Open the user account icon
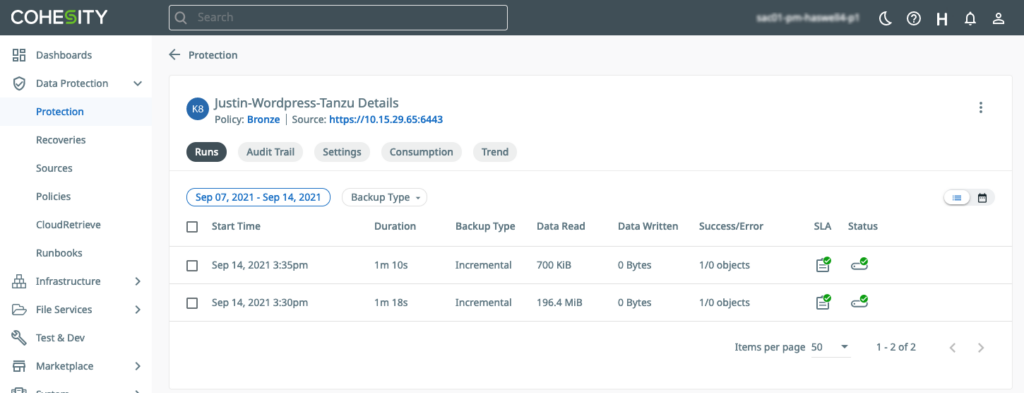 (x=999, y=18)
